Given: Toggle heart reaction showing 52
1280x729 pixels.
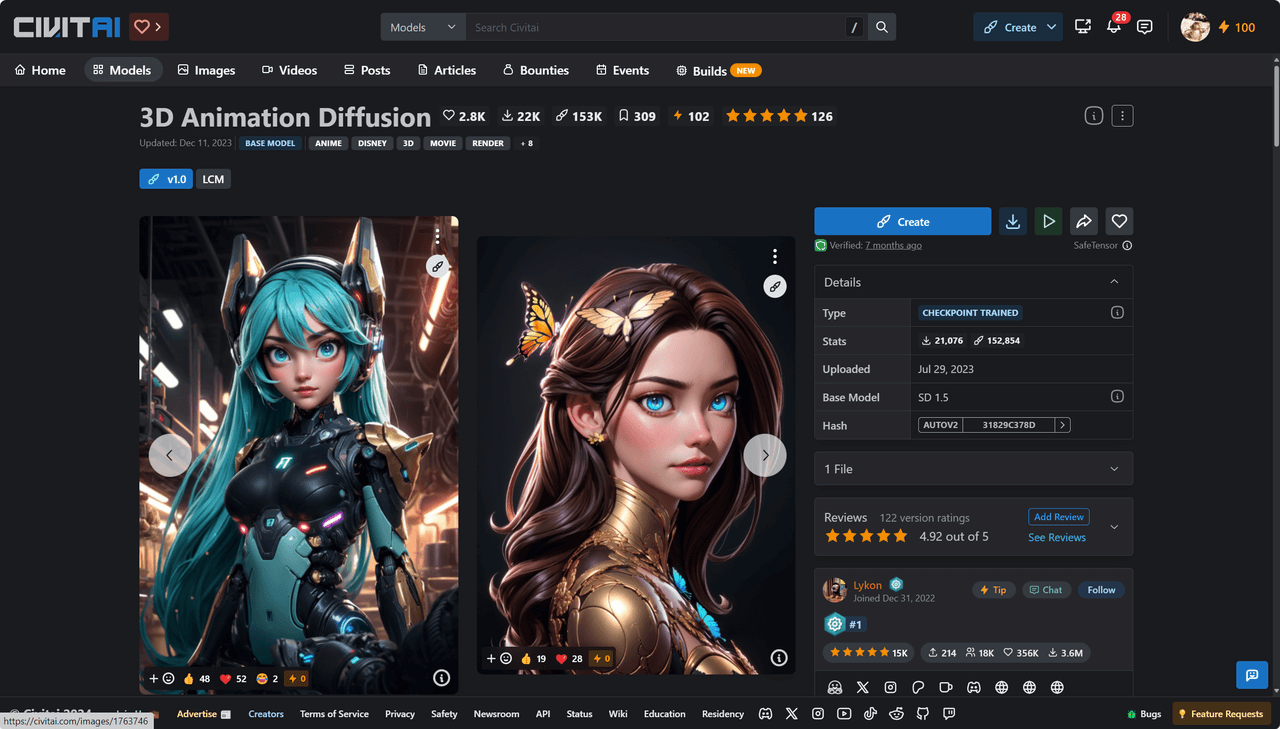Looking at the screenshot, I should (x=233, y=679).
